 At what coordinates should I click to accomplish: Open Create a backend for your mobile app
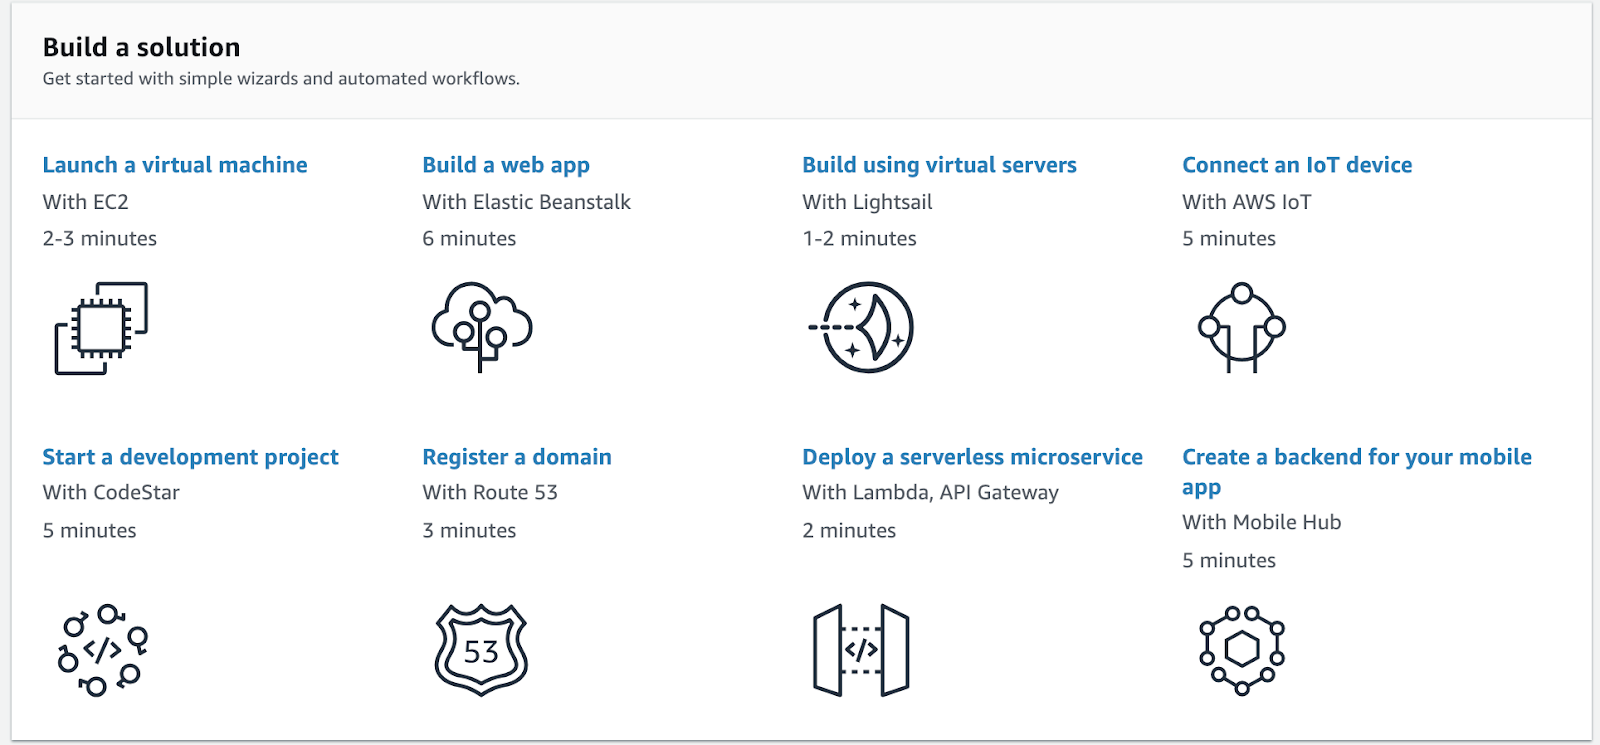[x=1356, y=472]
